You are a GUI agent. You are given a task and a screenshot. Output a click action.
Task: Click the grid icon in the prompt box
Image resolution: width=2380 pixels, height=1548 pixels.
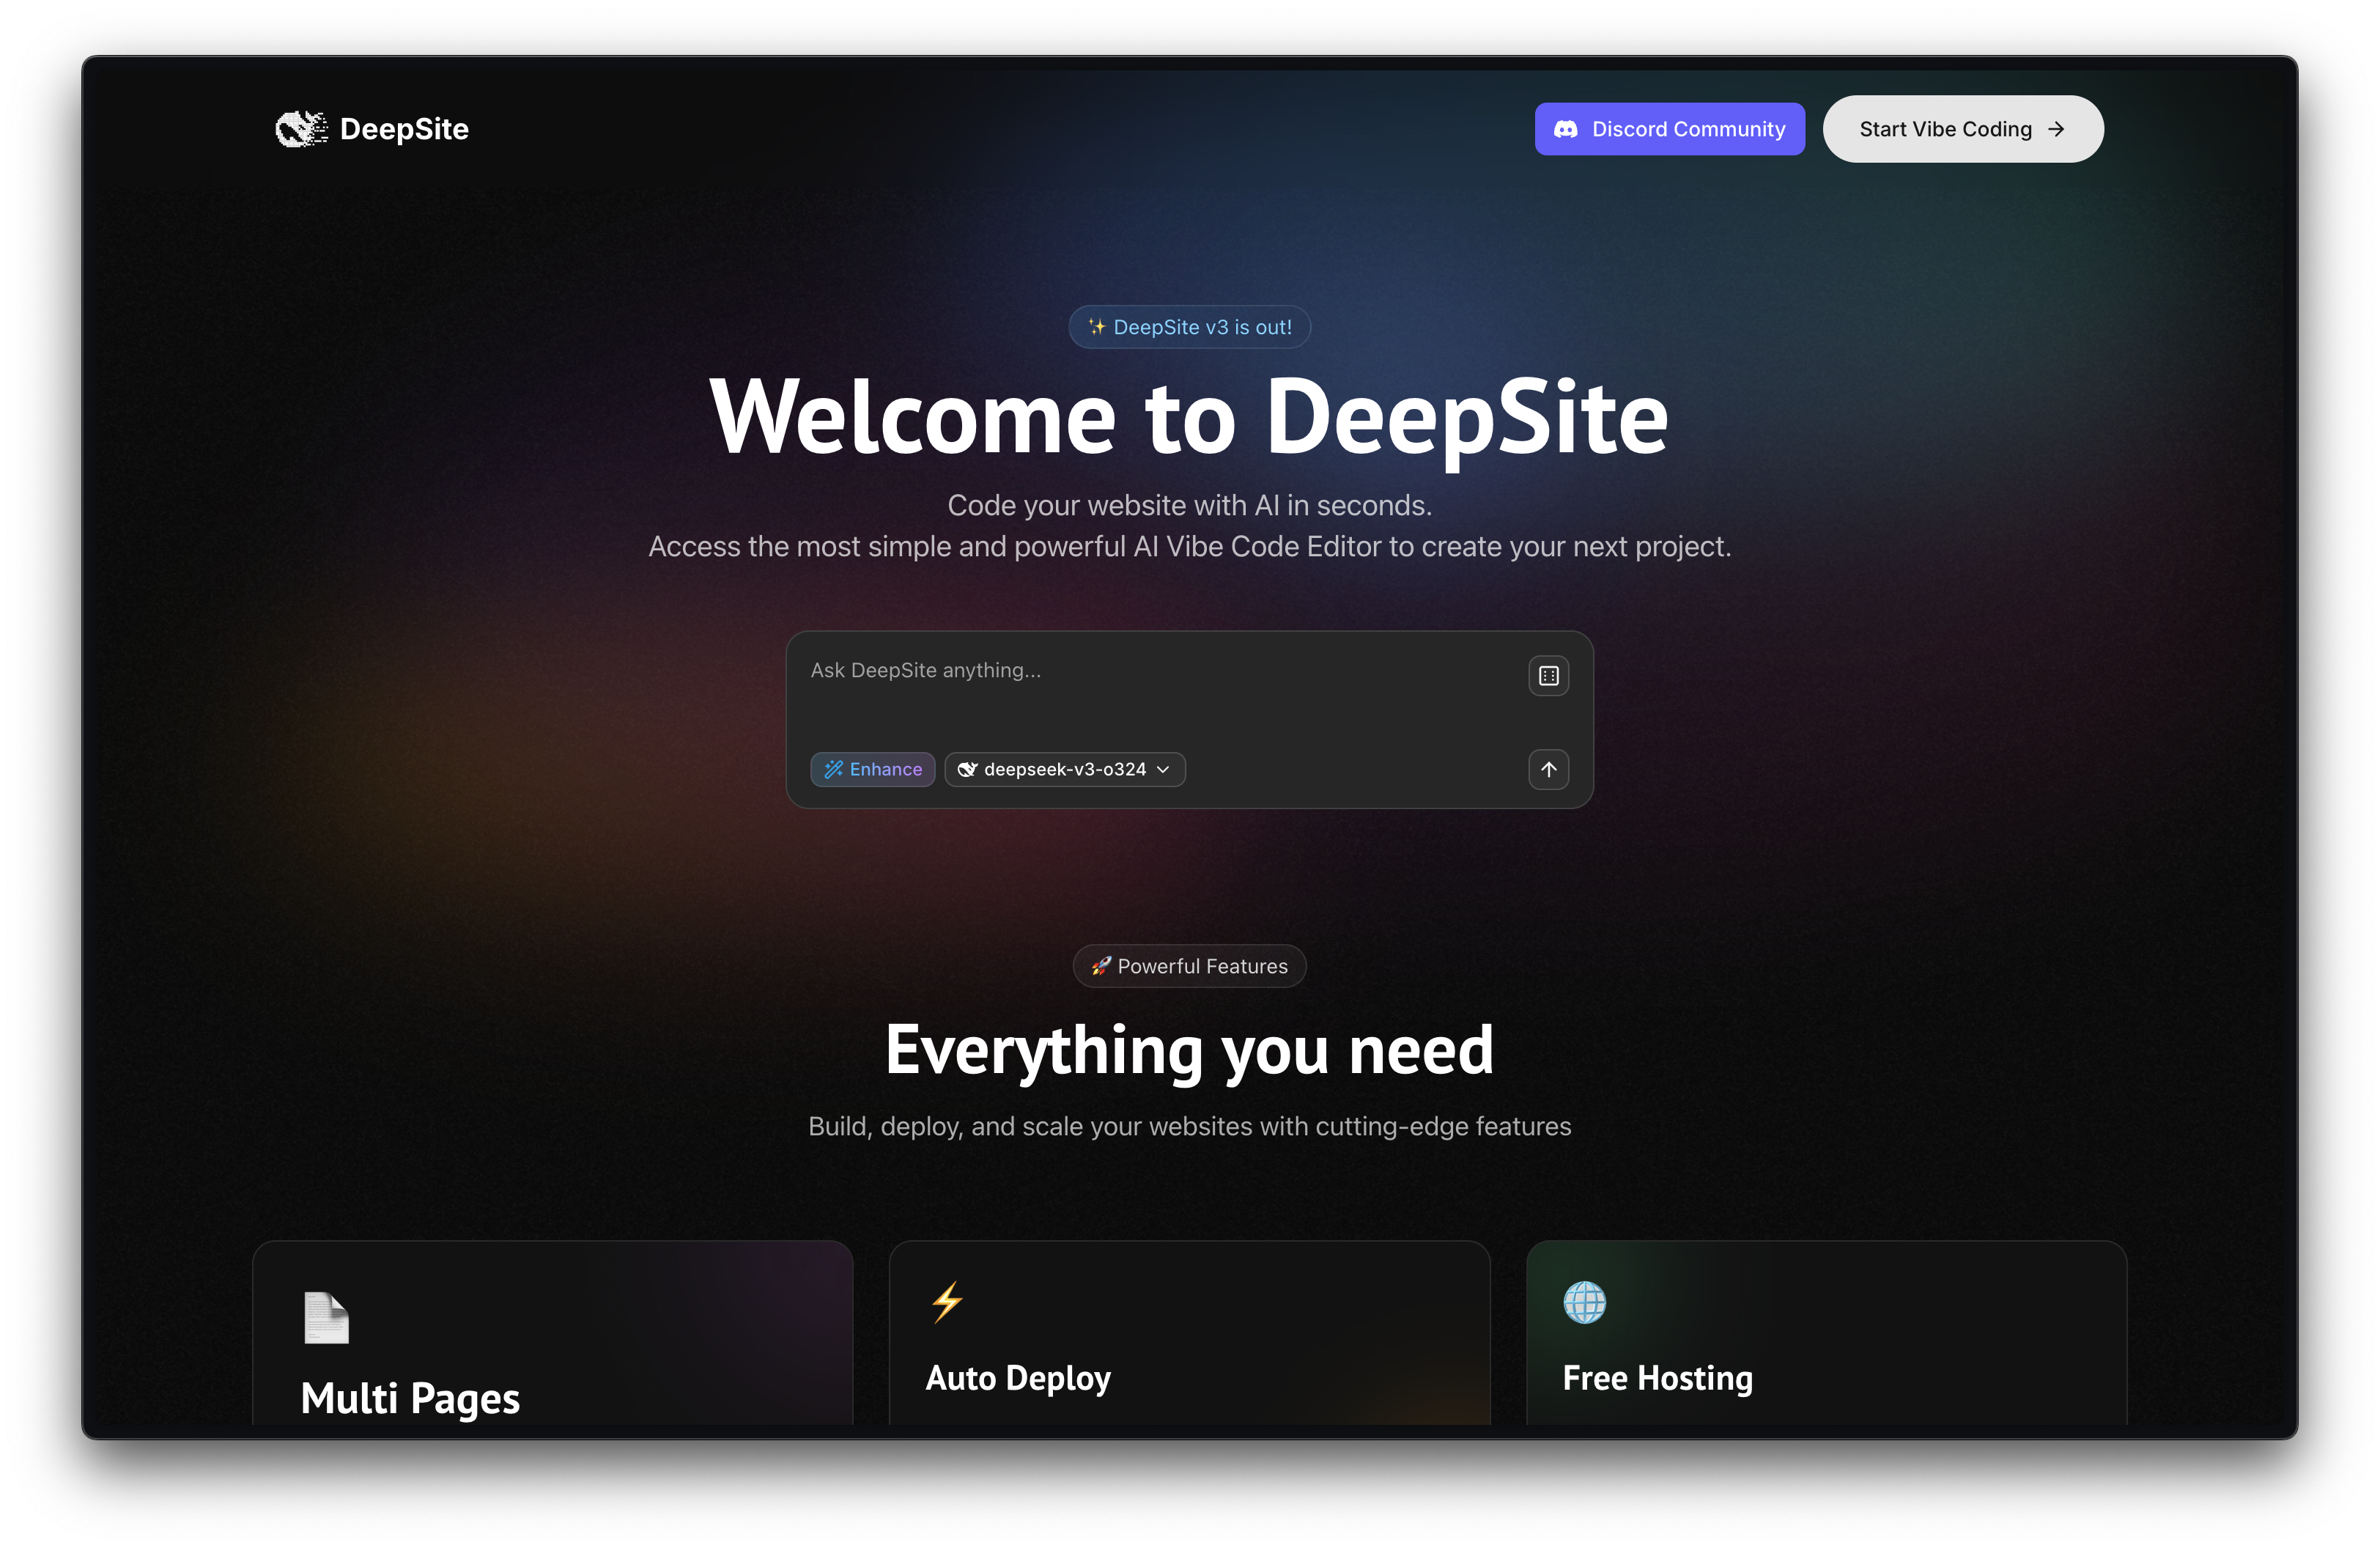(x=1548, y=676)
